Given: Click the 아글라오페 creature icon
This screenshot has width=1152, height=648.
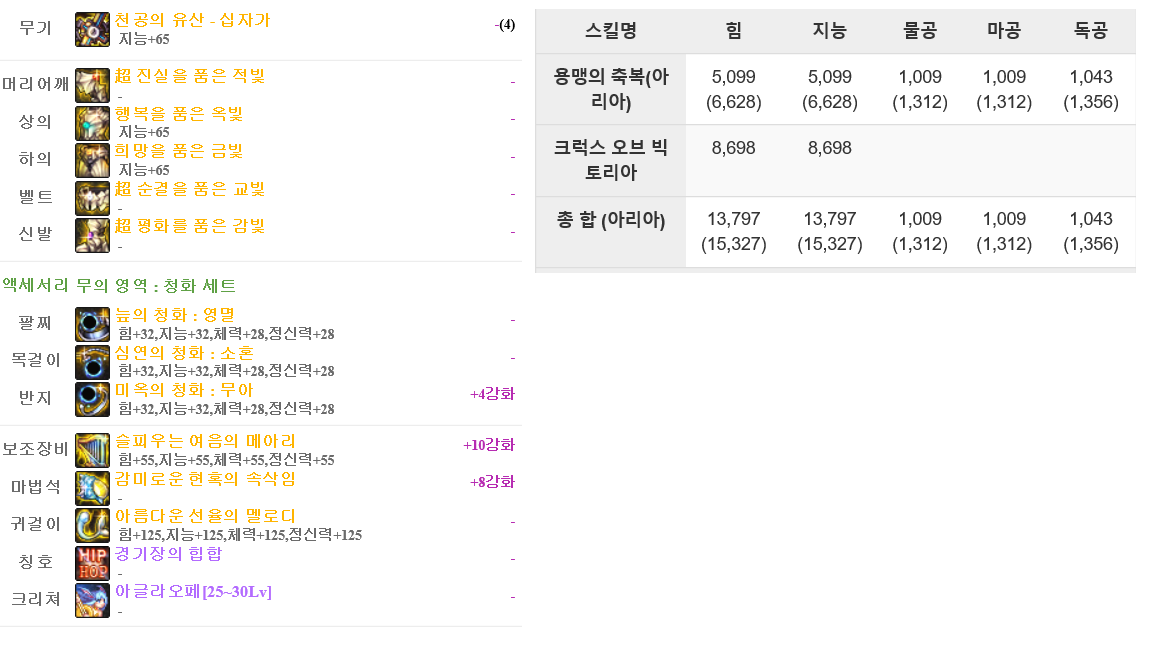Looking at the screenshot, I should 93,600.
